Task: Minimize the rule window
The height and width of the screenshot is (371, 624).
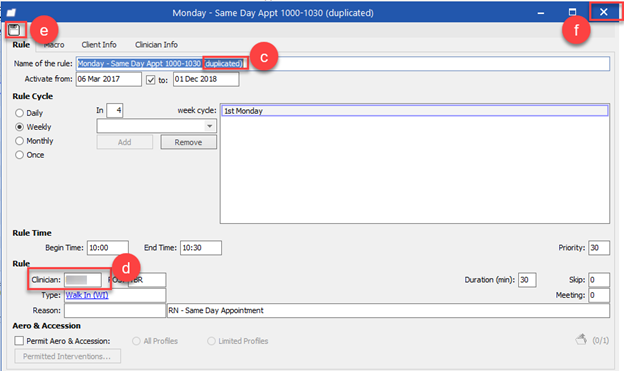Action: (x=540, y=13)
